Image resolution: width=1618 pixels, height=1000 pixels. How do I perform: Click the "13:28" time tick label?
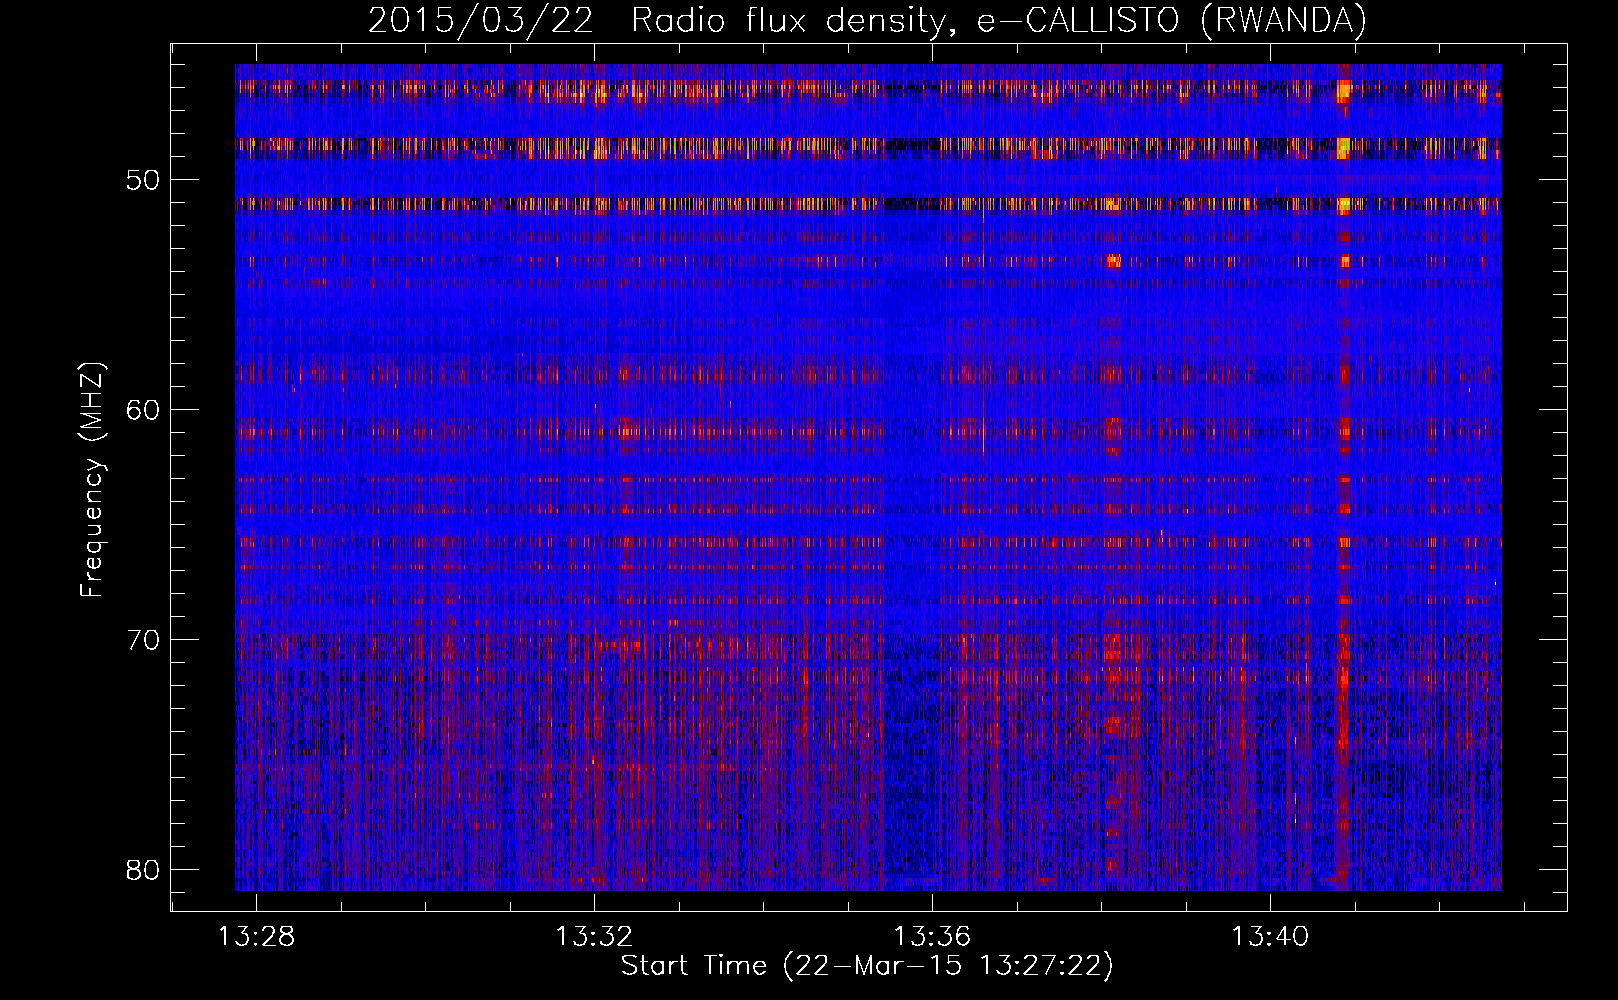pyautogui.click(x=257, y=937)
